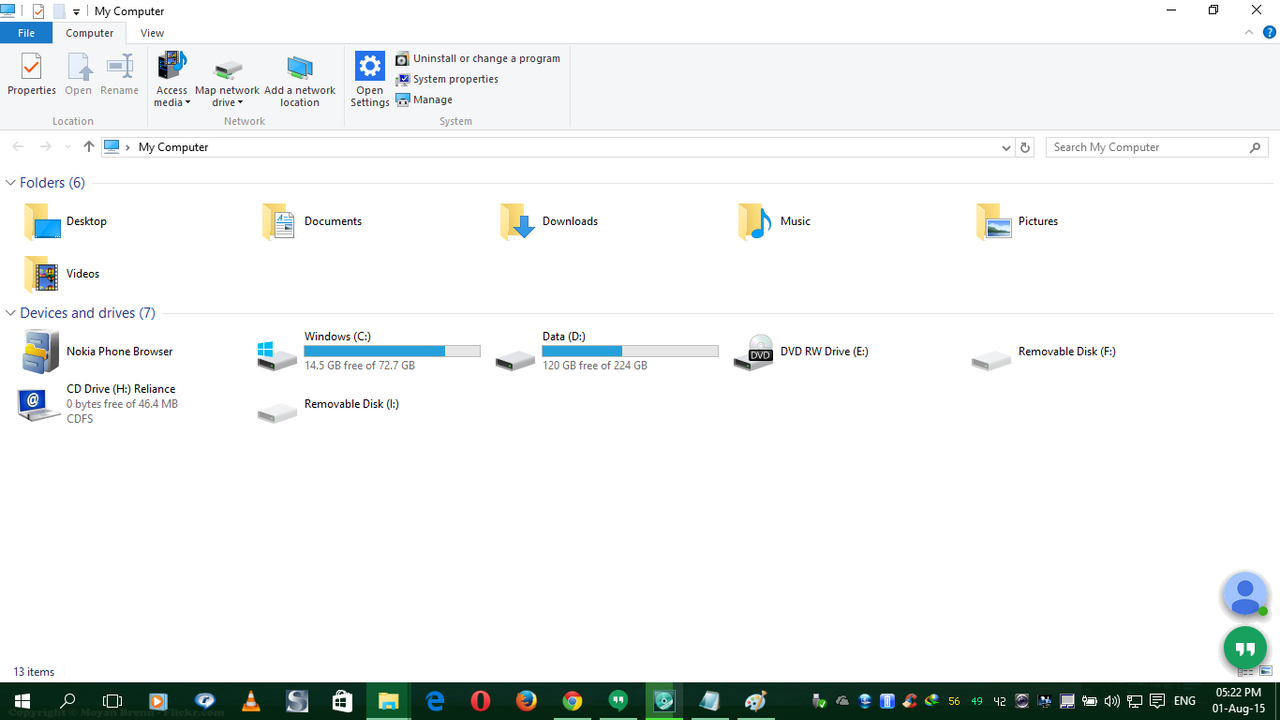Open Task View on taskbar
This screenshot has height=720, width=1280.
pos(113,701)
